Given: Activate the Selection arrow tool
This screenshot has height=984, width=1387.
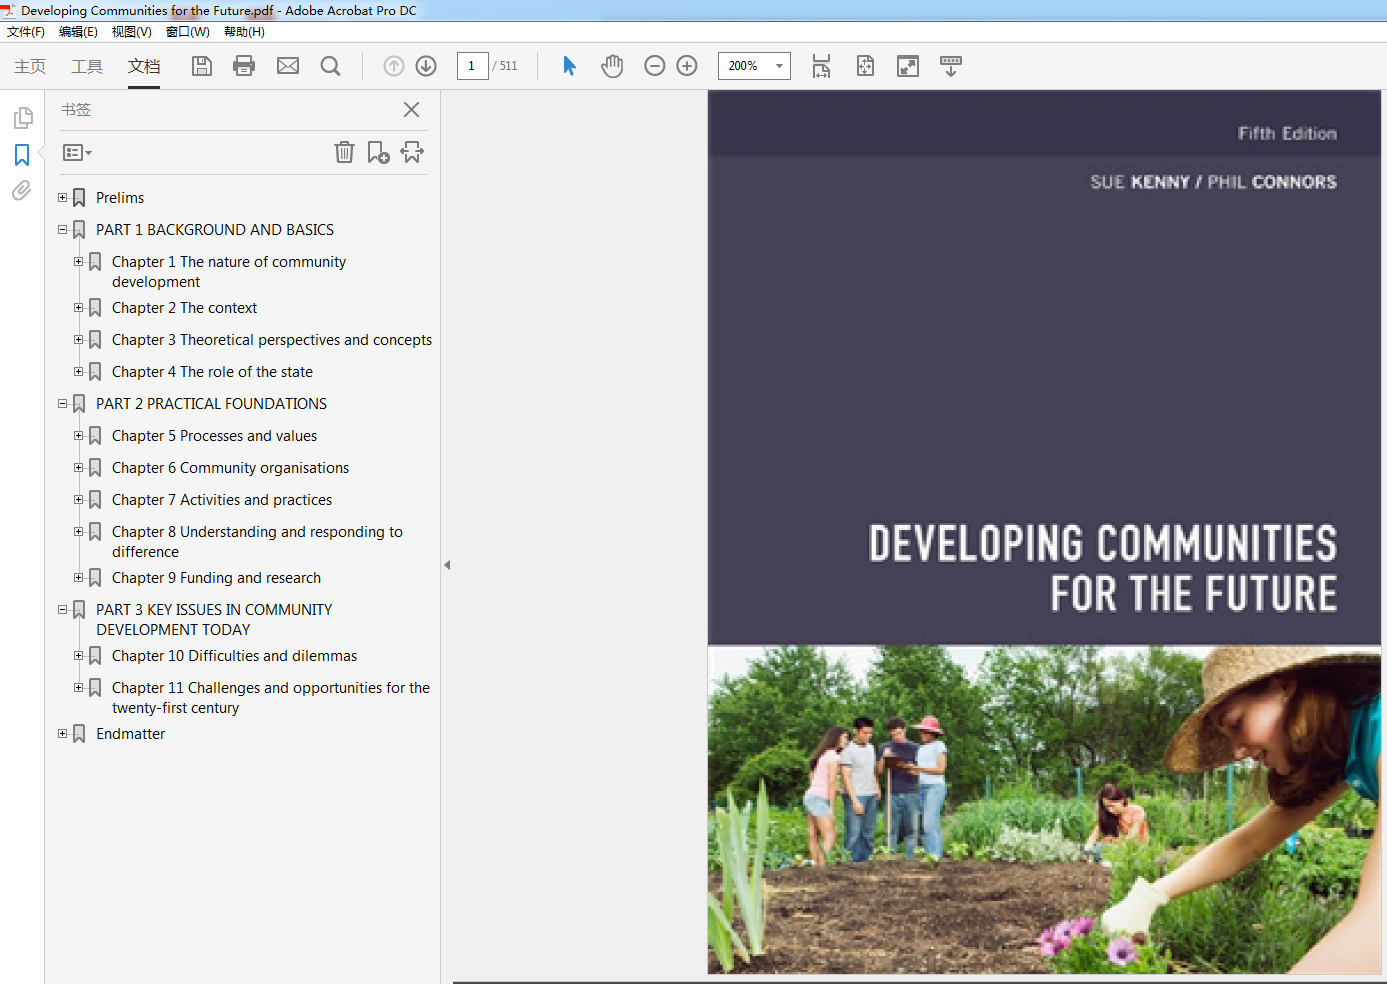Looking at the screenshot, I should (569, 66).
